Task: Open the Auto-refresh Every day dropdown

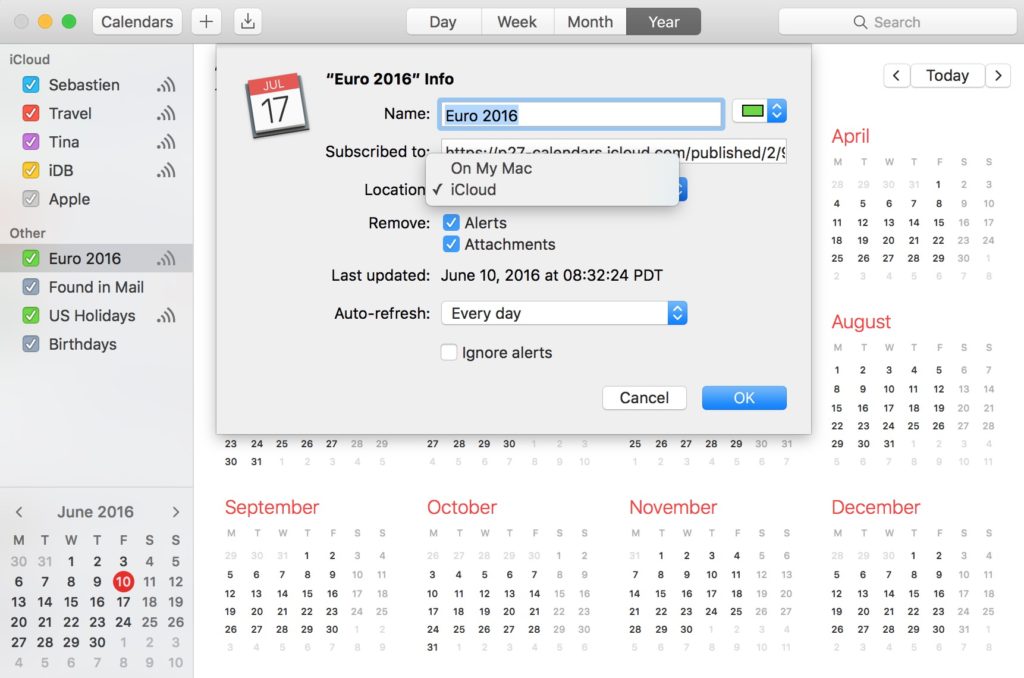Action: tap(564, 314)
